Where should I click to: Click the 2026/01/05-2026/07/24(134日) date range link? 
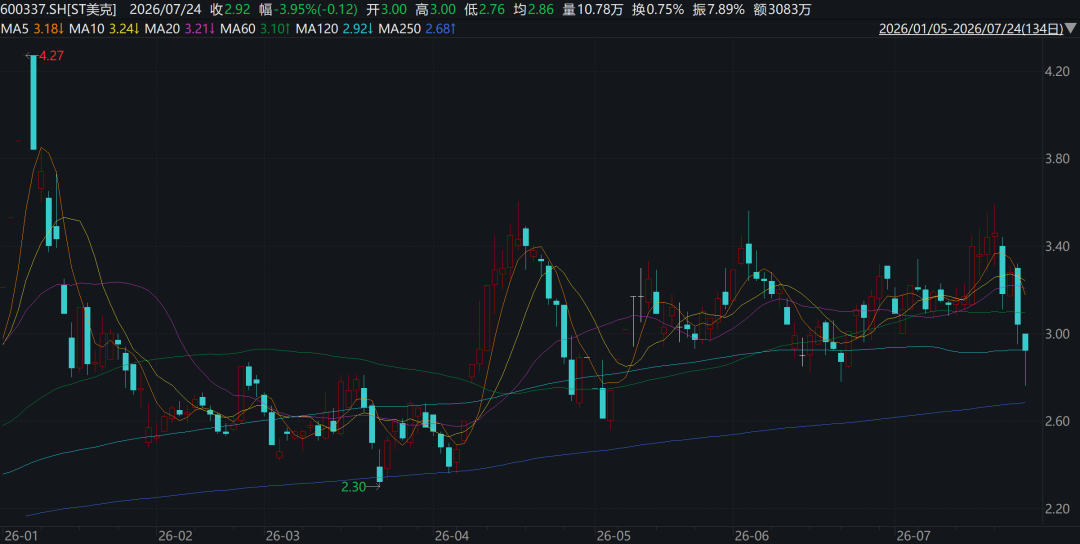(971, 28)
